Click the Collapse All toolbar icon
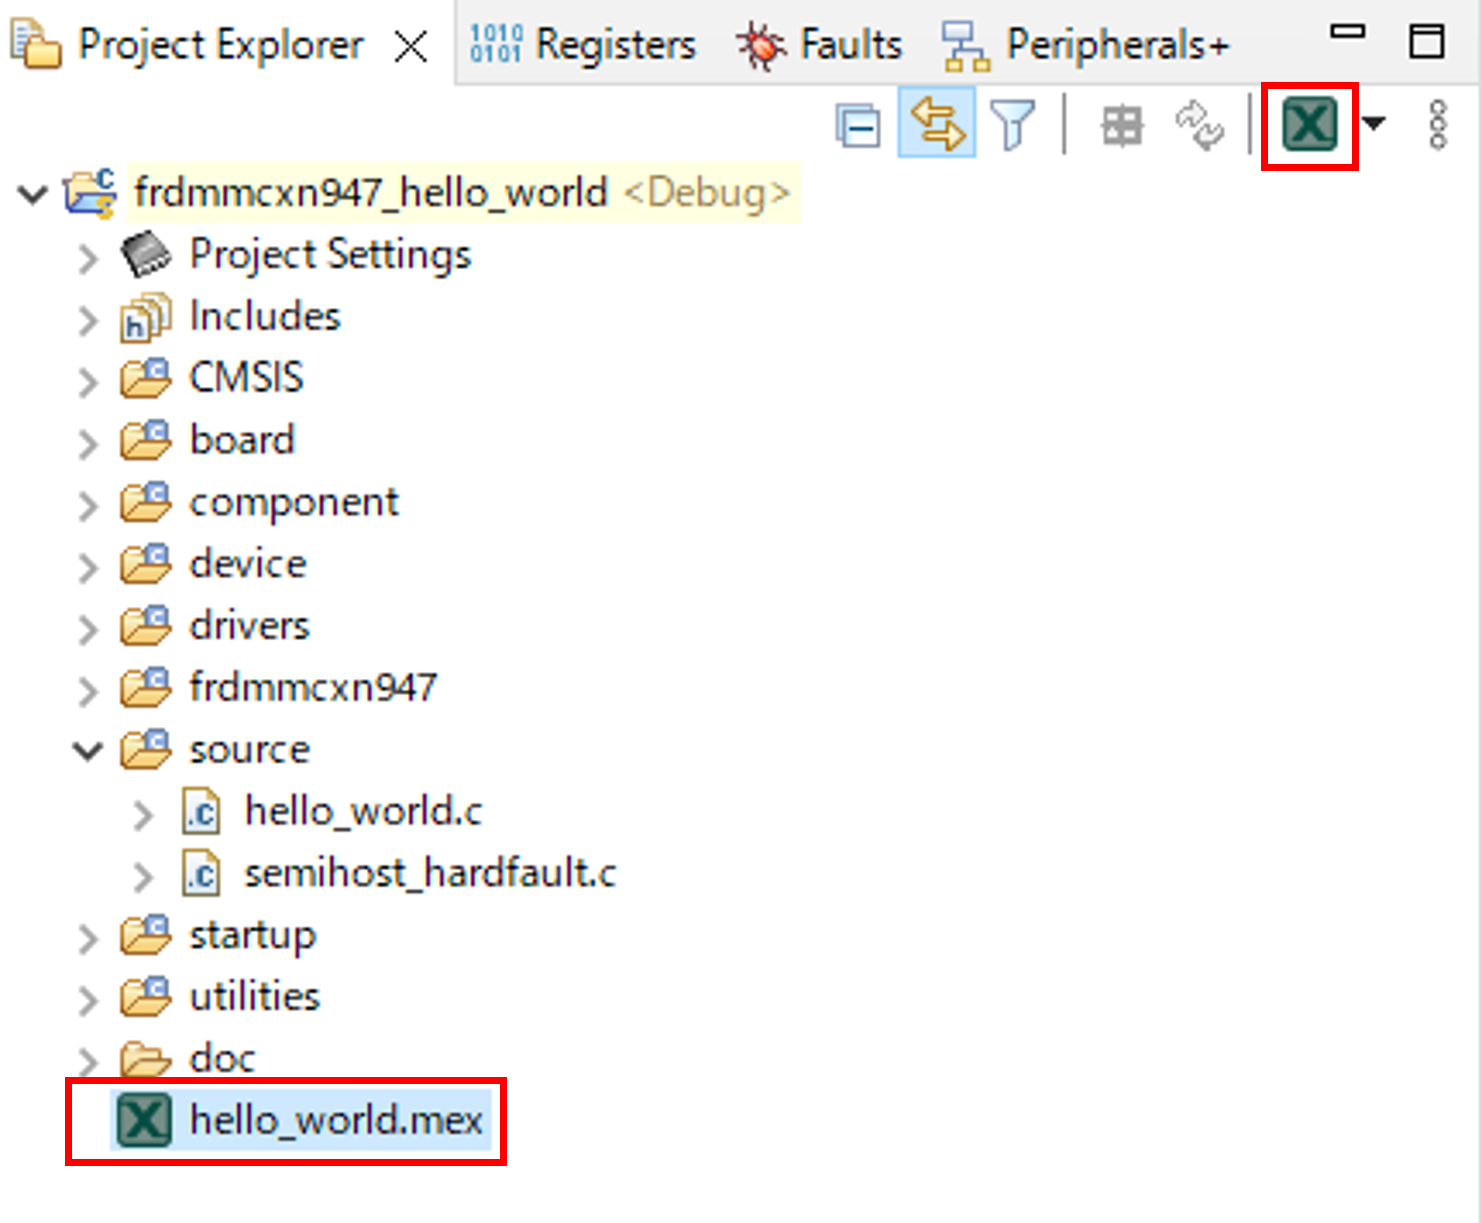Screen dimensions: 1482x1223 click(858, 127)
